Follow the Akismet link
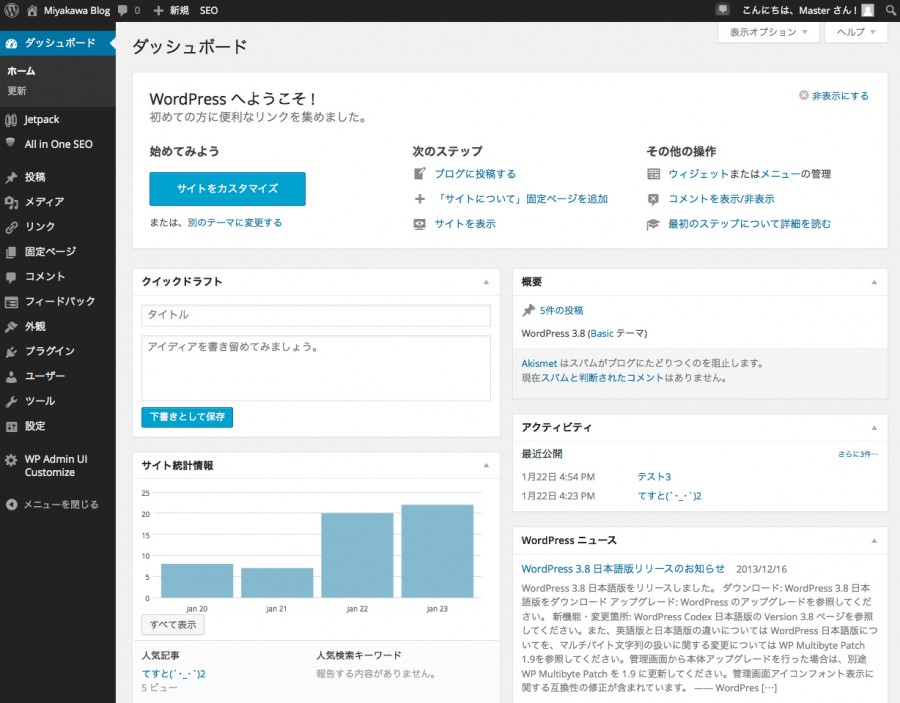The height and width of the screenshot is (703, 900). point(539,363)
